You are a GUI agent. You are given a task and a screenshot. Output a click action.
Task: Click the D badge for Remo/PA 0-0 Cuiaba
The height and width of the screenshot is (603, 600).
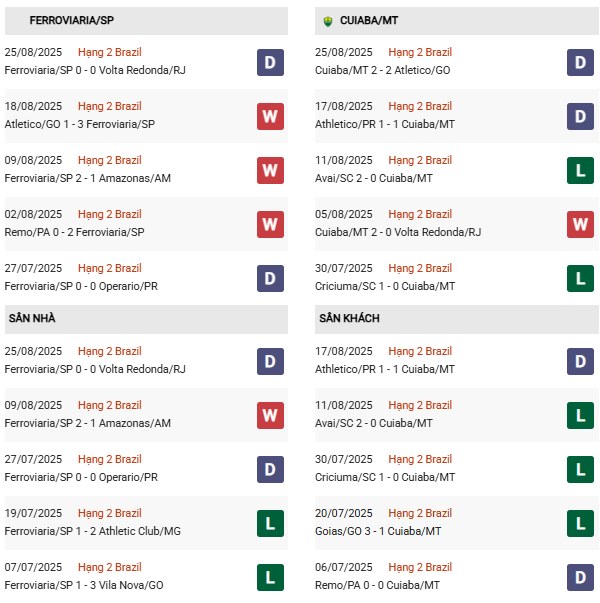pyautogui.click(x=581, y=577)
